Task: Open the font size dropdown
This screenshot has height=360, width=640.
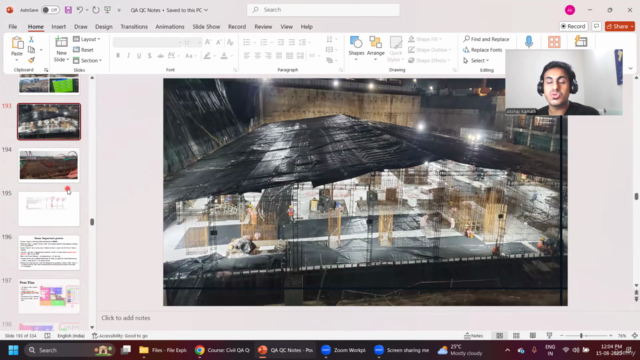Action: (x=199, y=42)
